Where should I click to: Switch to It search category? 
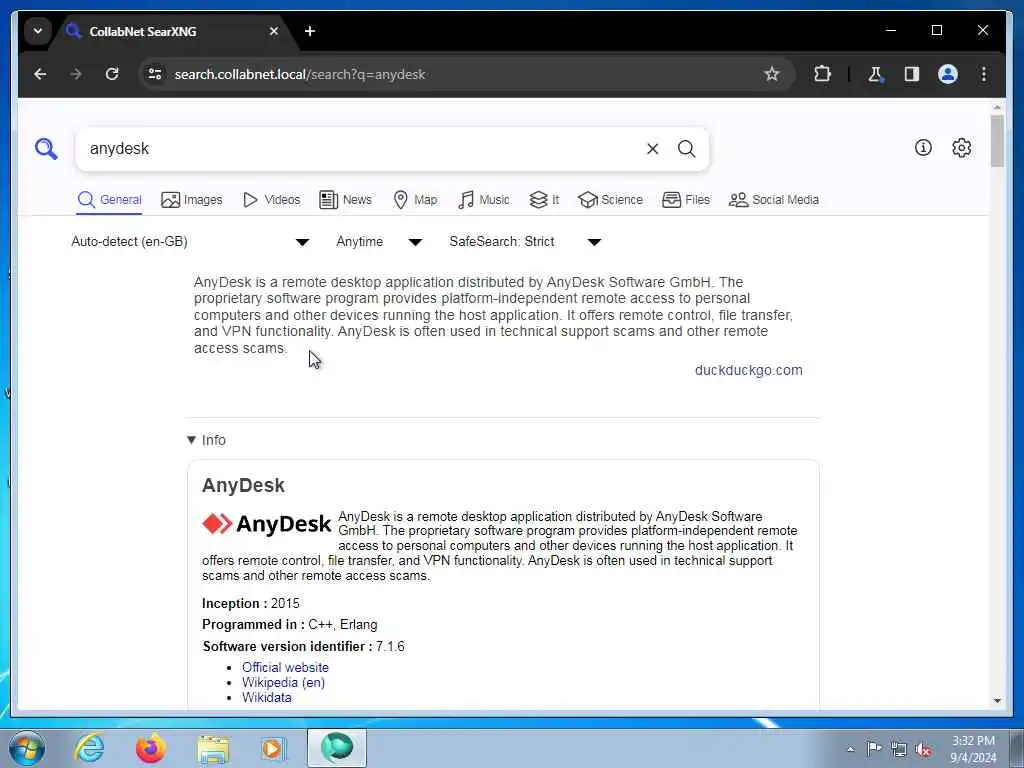click(544, 200)
